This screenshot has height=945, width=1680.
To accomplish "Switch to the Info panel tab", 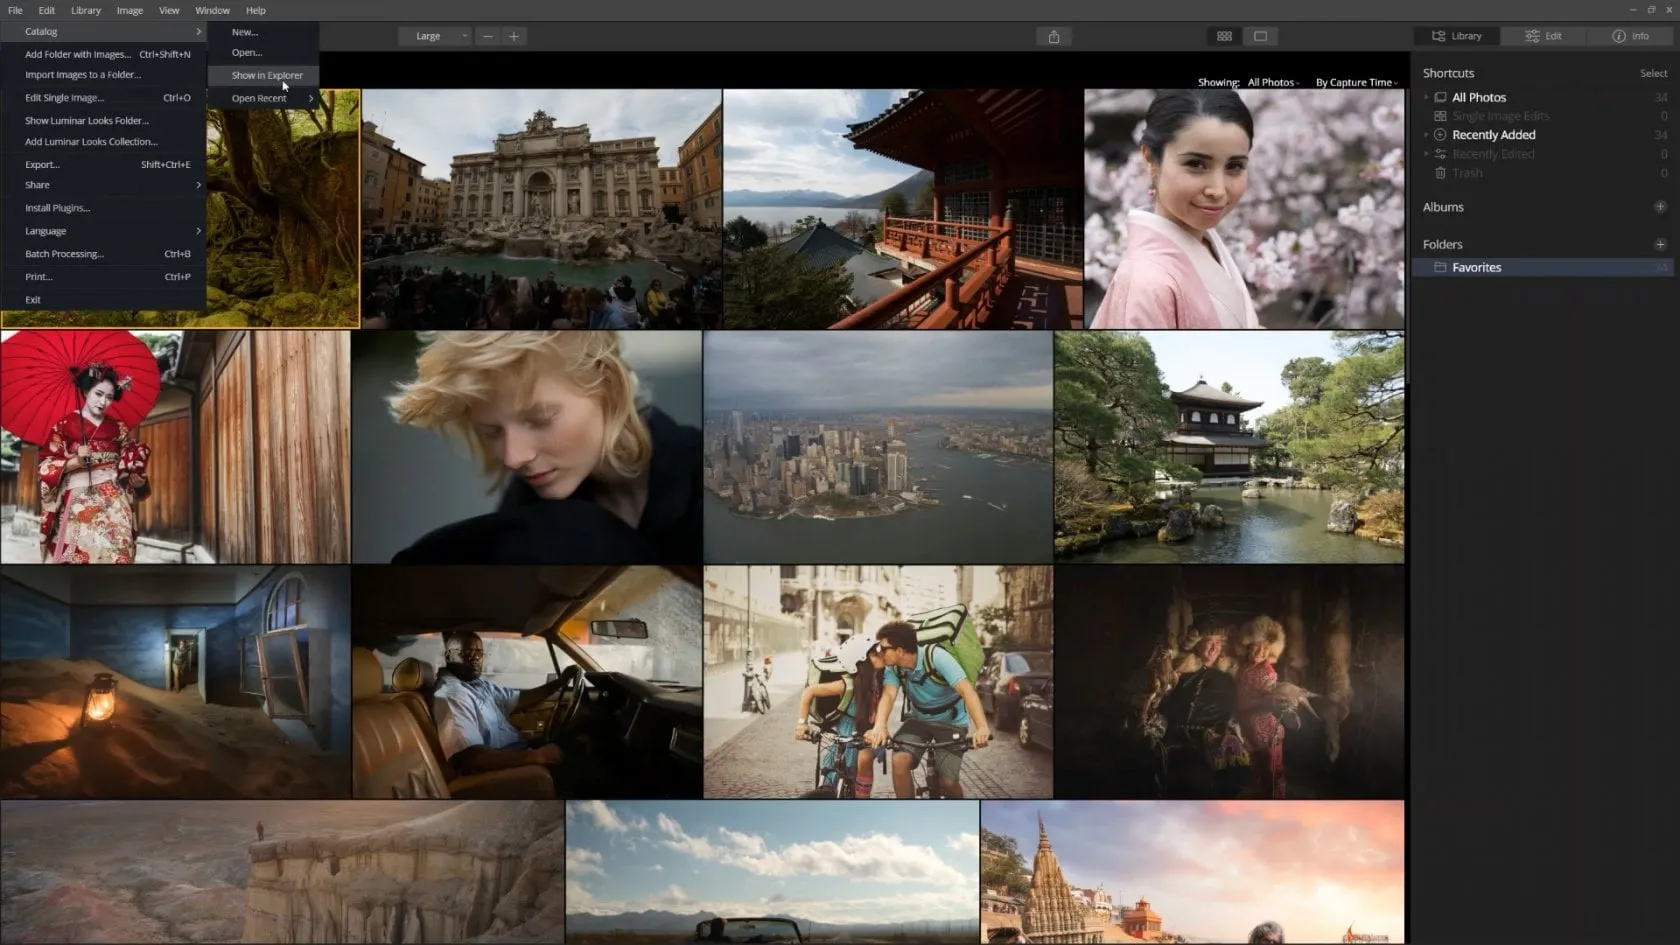I will pyautogui.click(x=1630, y=36).
